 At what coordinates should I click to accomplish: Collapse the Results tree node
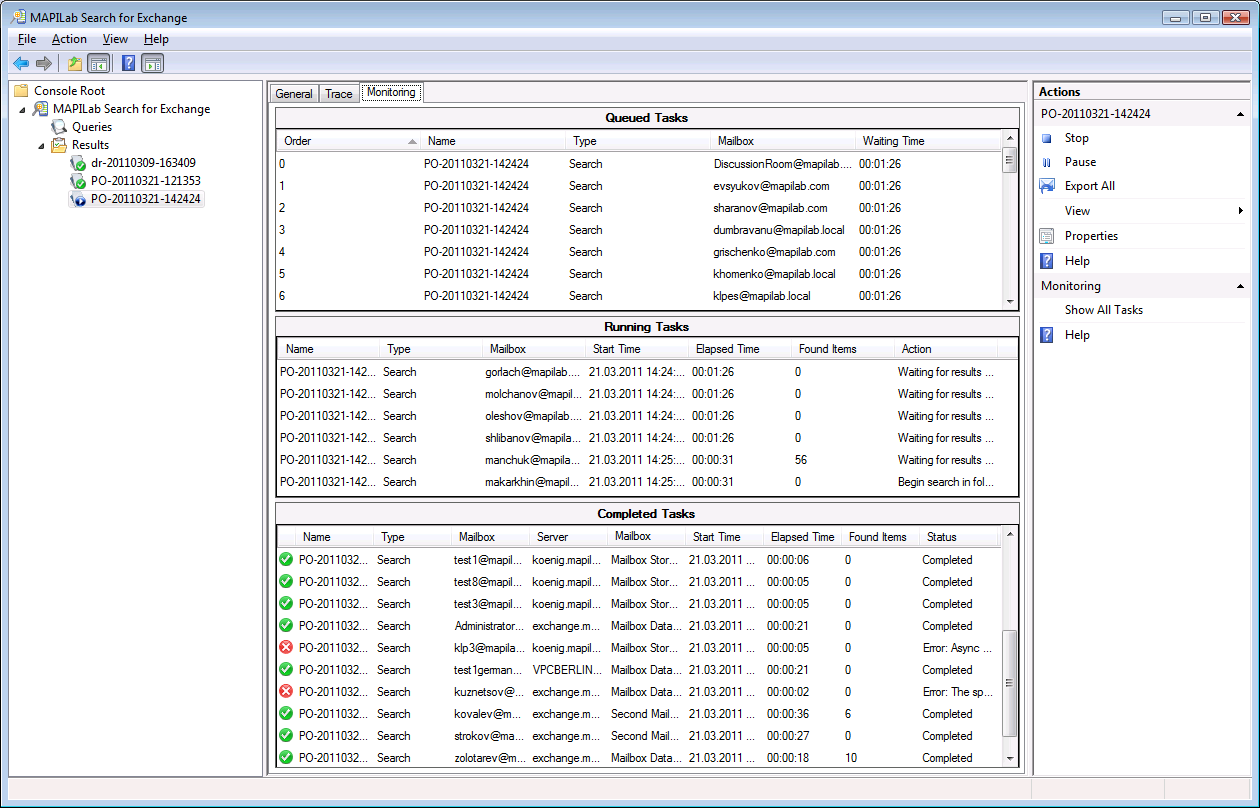(x=42, y=146)
